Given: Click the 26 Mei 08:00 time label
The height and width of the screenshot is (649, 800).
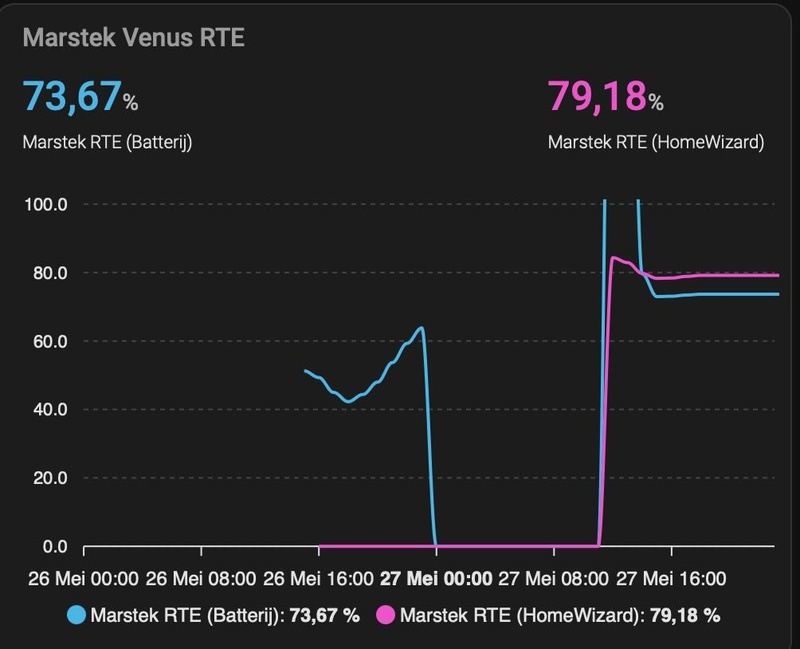Looking at the screenshot, I should 202,578.
